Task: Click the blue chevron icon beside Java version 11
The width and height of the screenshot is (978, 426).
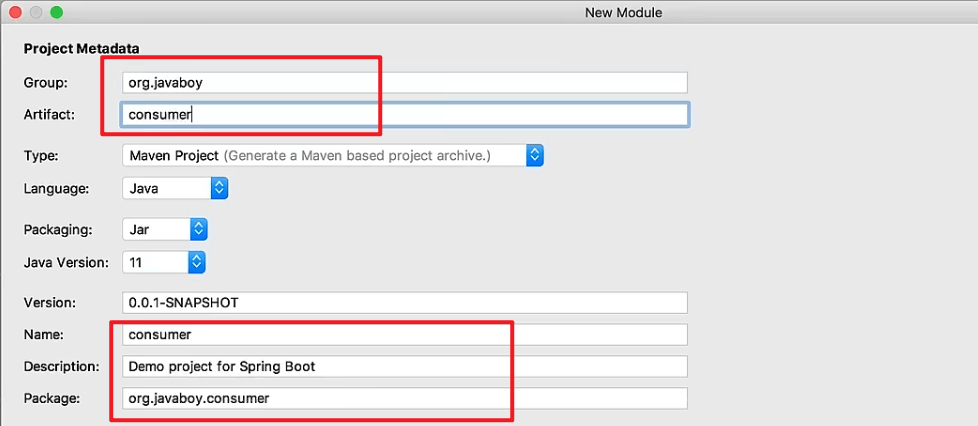Action: click(x=196, y=263)
